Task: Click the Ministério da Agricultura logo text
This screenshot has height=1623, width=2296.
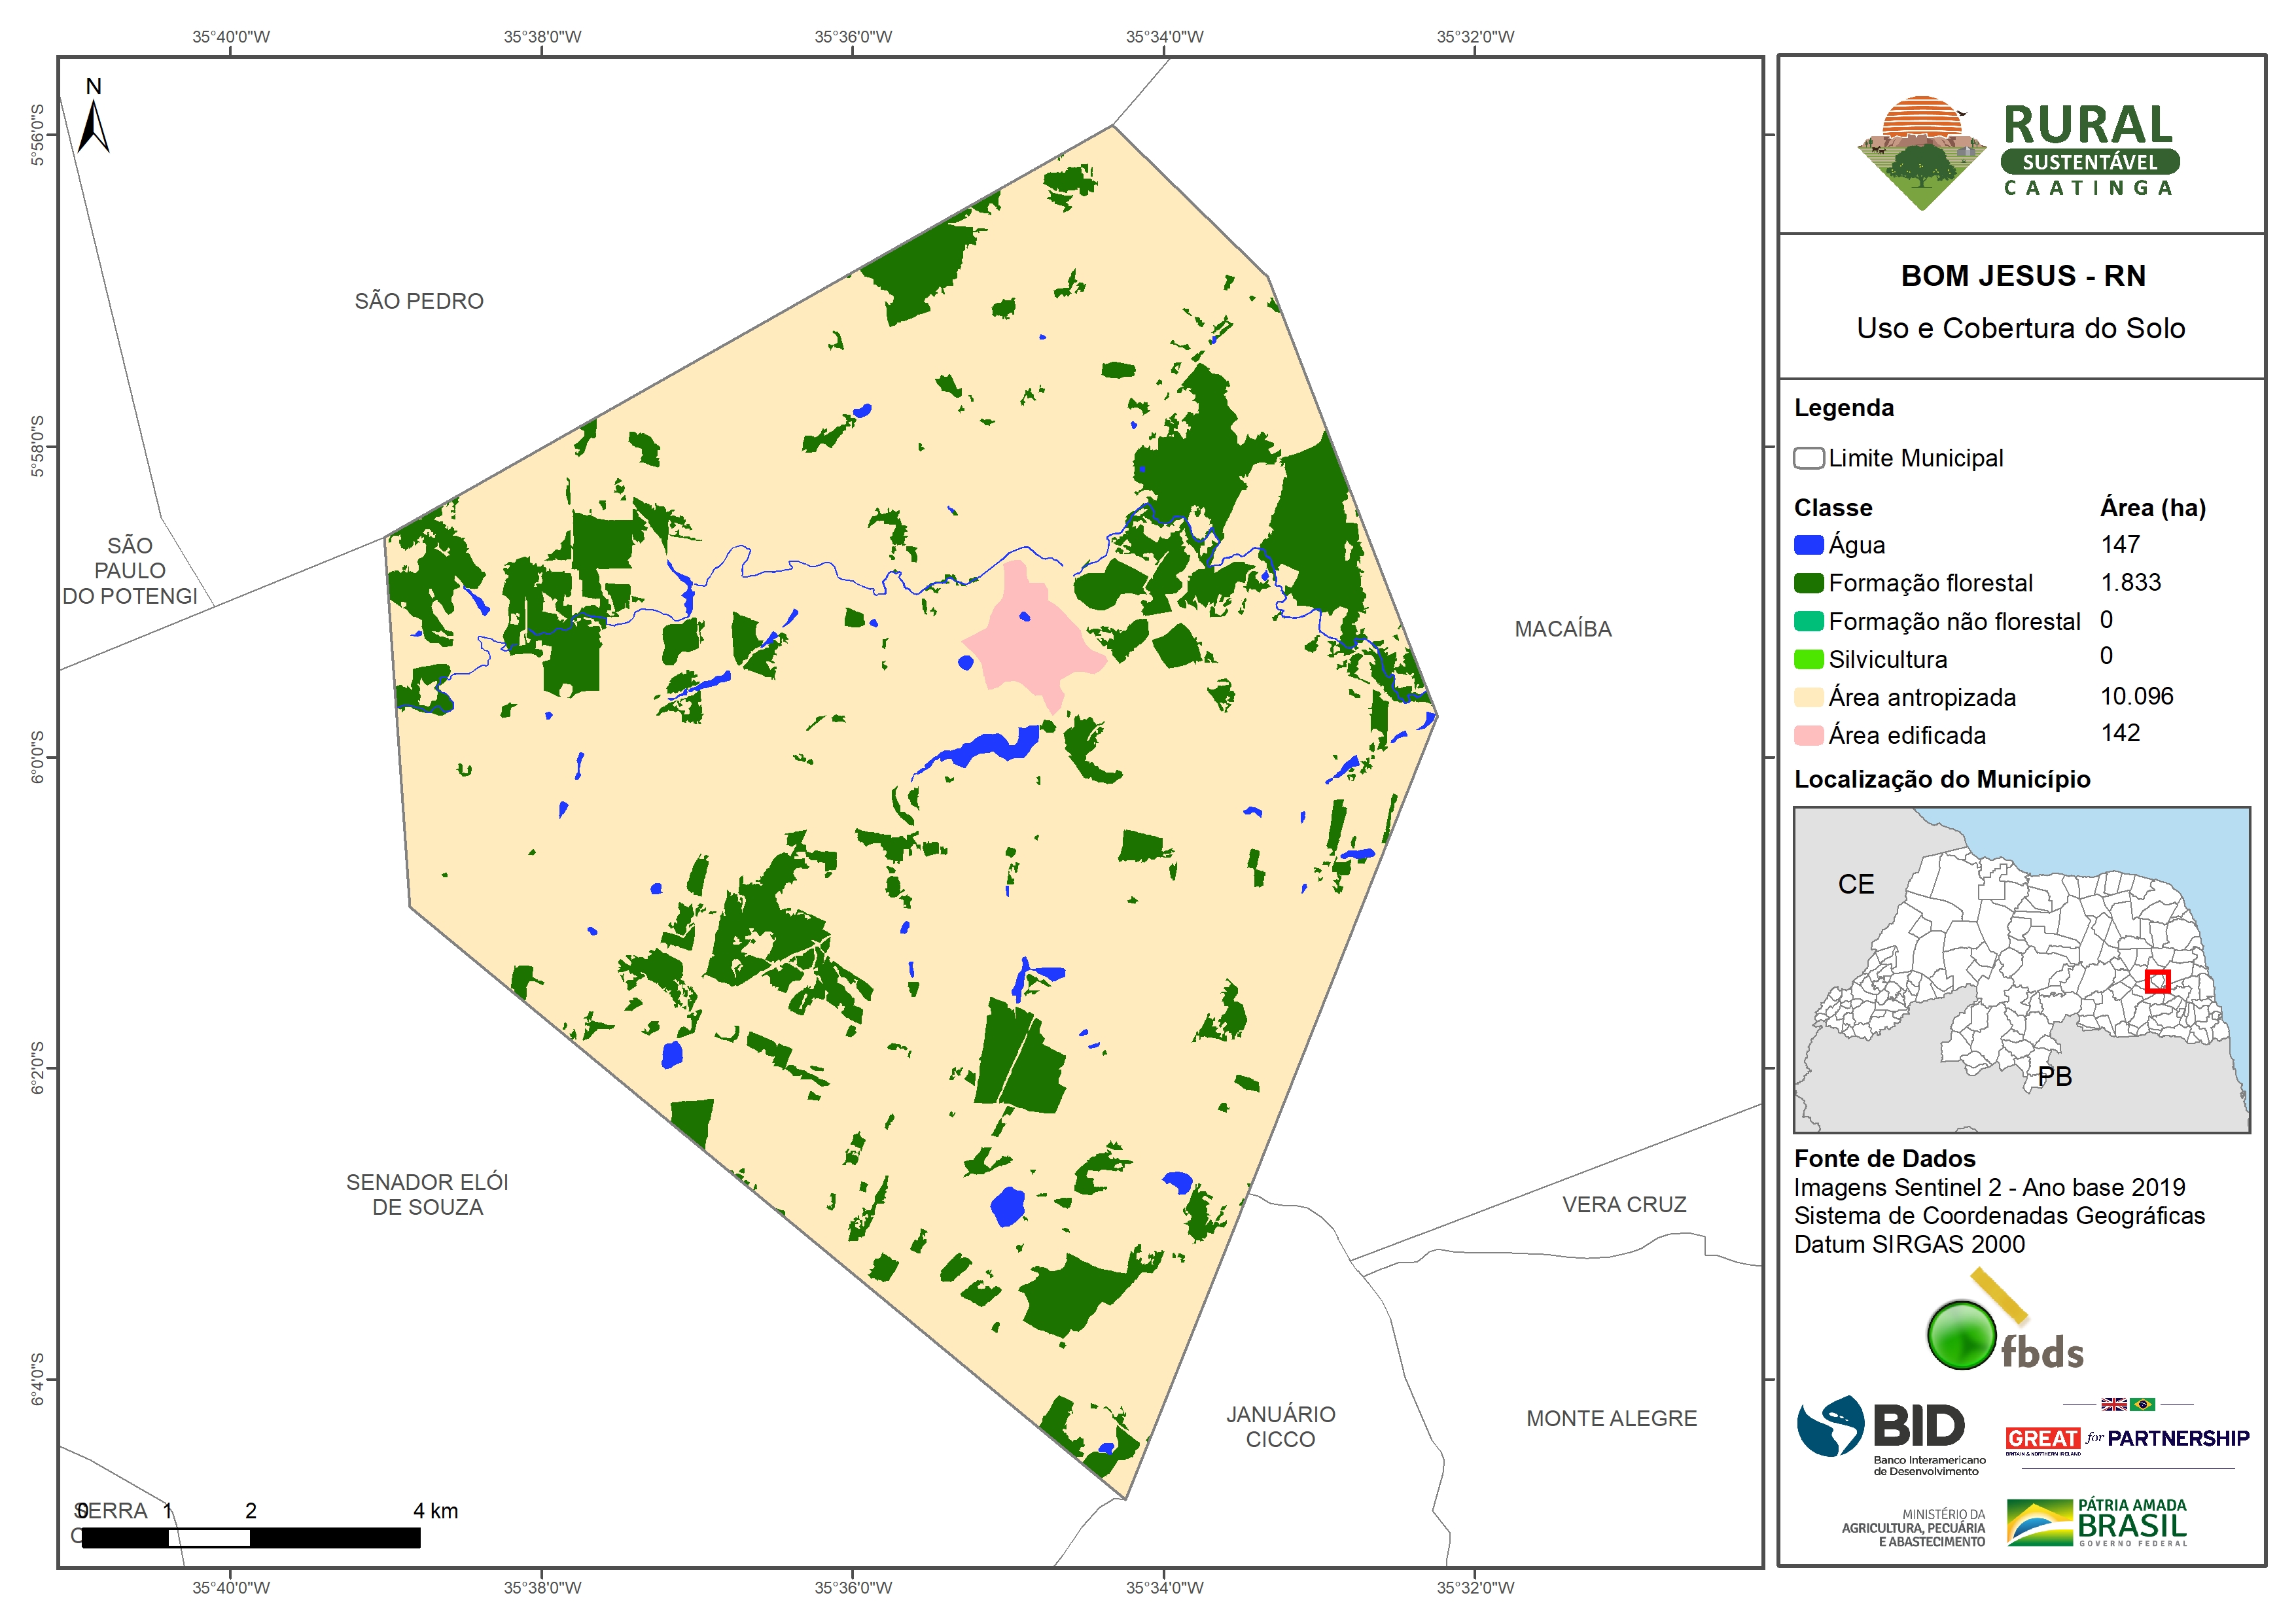Action: point(1913,1528)
